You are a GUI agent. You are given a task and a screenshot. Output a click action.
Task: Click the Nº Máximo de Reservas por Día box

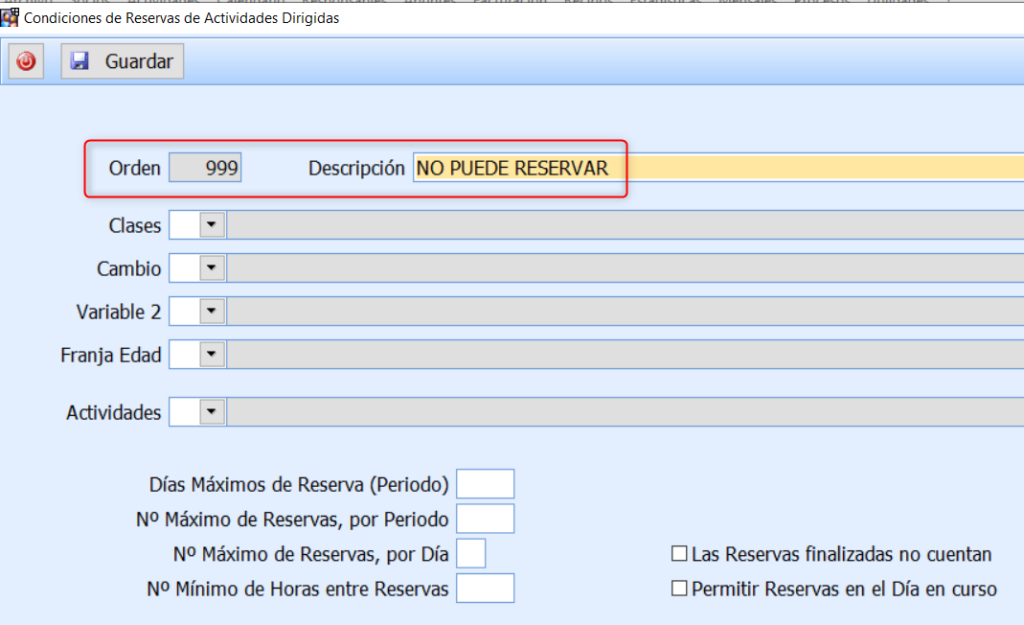(x=471, y=554)
